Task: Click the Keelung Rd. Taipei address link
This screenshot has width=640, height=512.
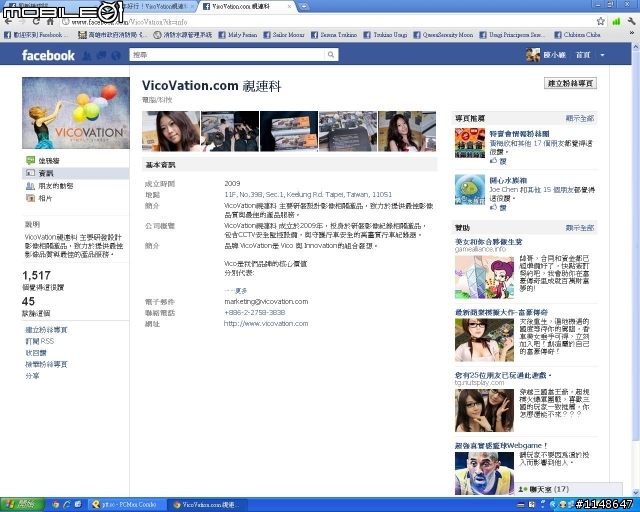Action: [x=308, y=194]
